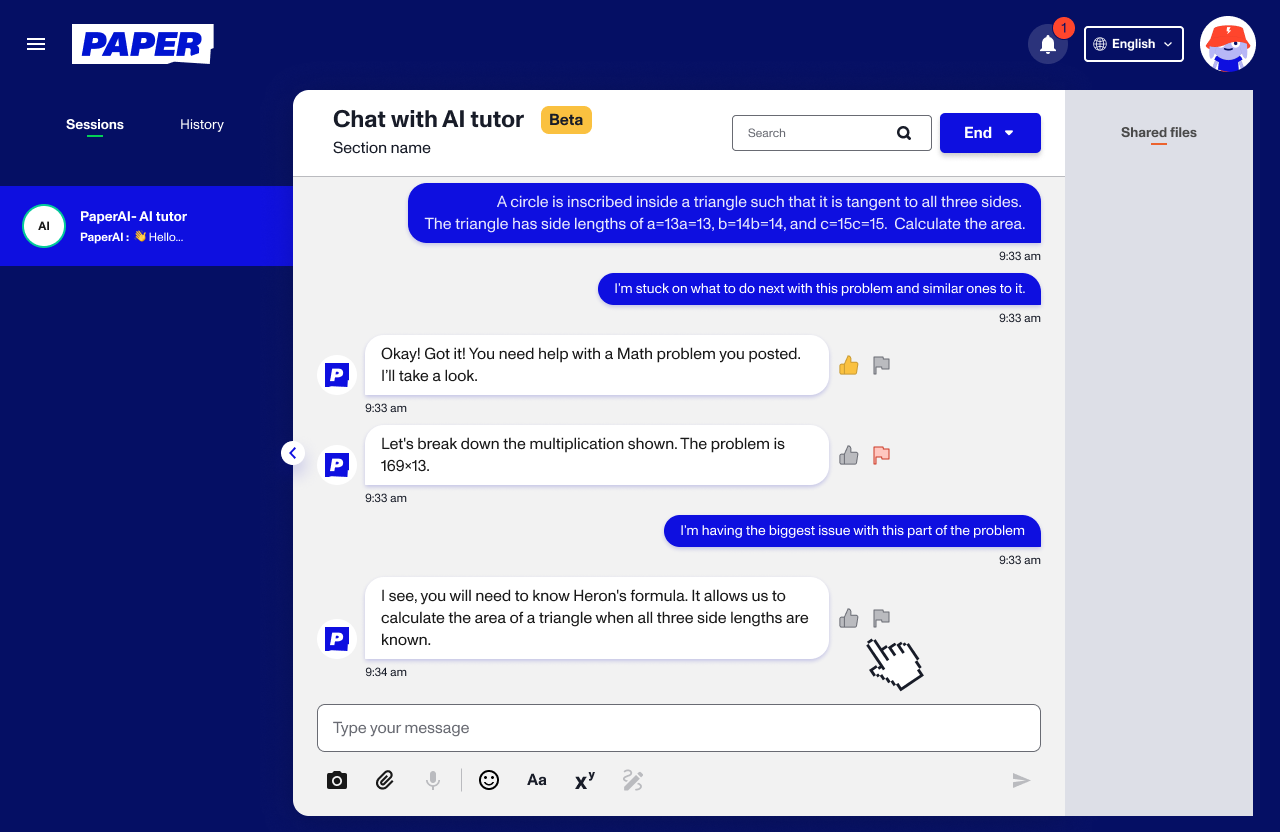The image size is (1280, 832).
Task: Click the AI avatar circle in session list
Action: pyautogui.click(x=44, y=226)
